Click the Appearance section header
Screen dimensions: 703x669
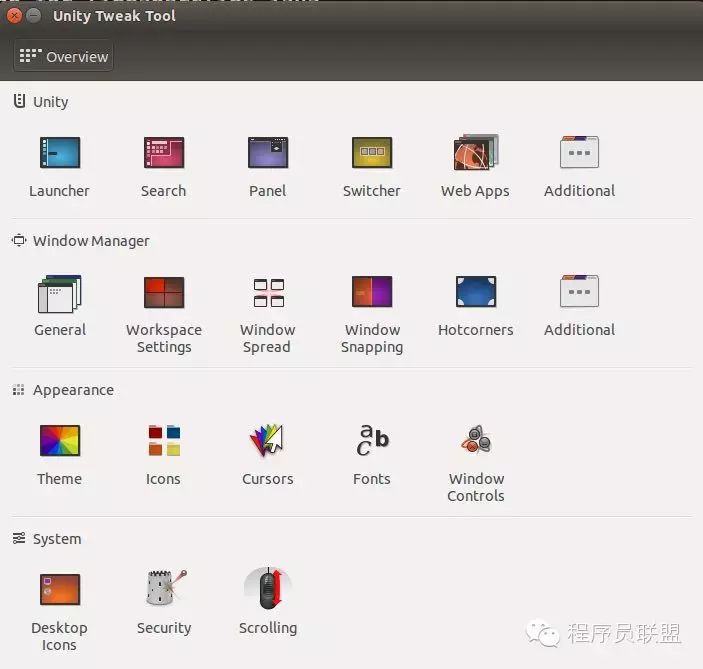[x=63, y=390]
